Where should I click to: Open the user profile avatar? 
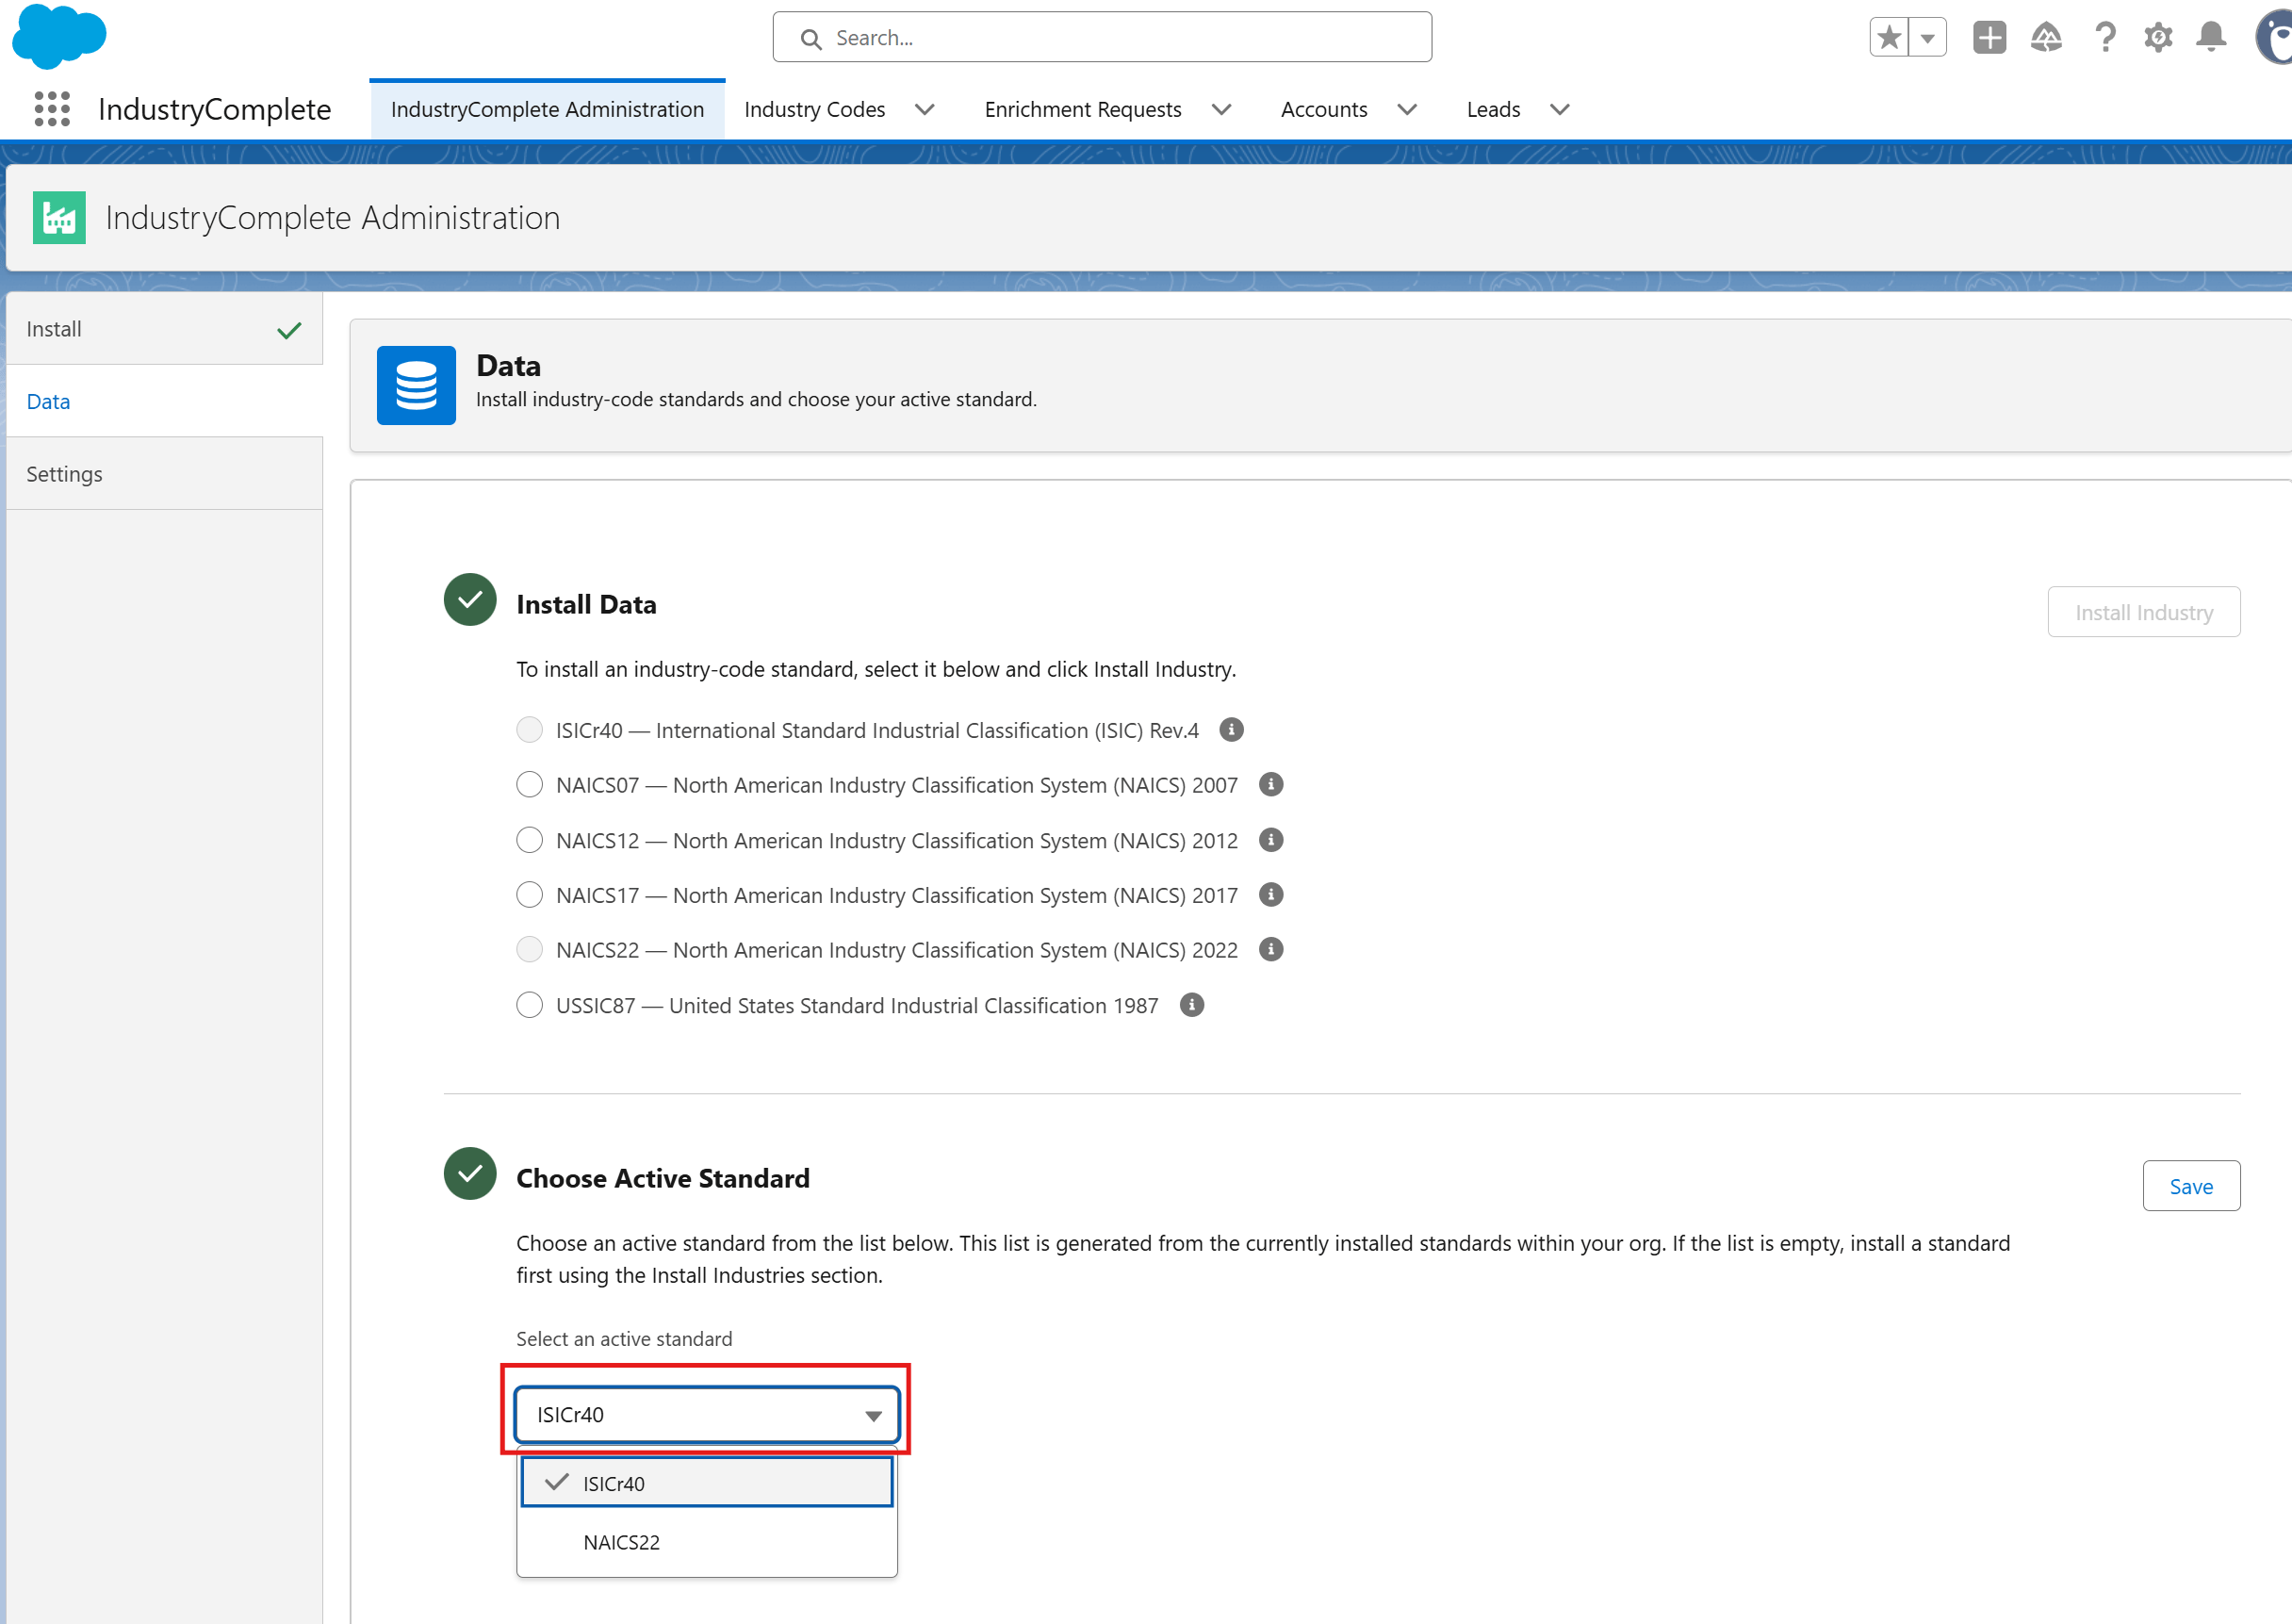click(x=2274, y=38)
